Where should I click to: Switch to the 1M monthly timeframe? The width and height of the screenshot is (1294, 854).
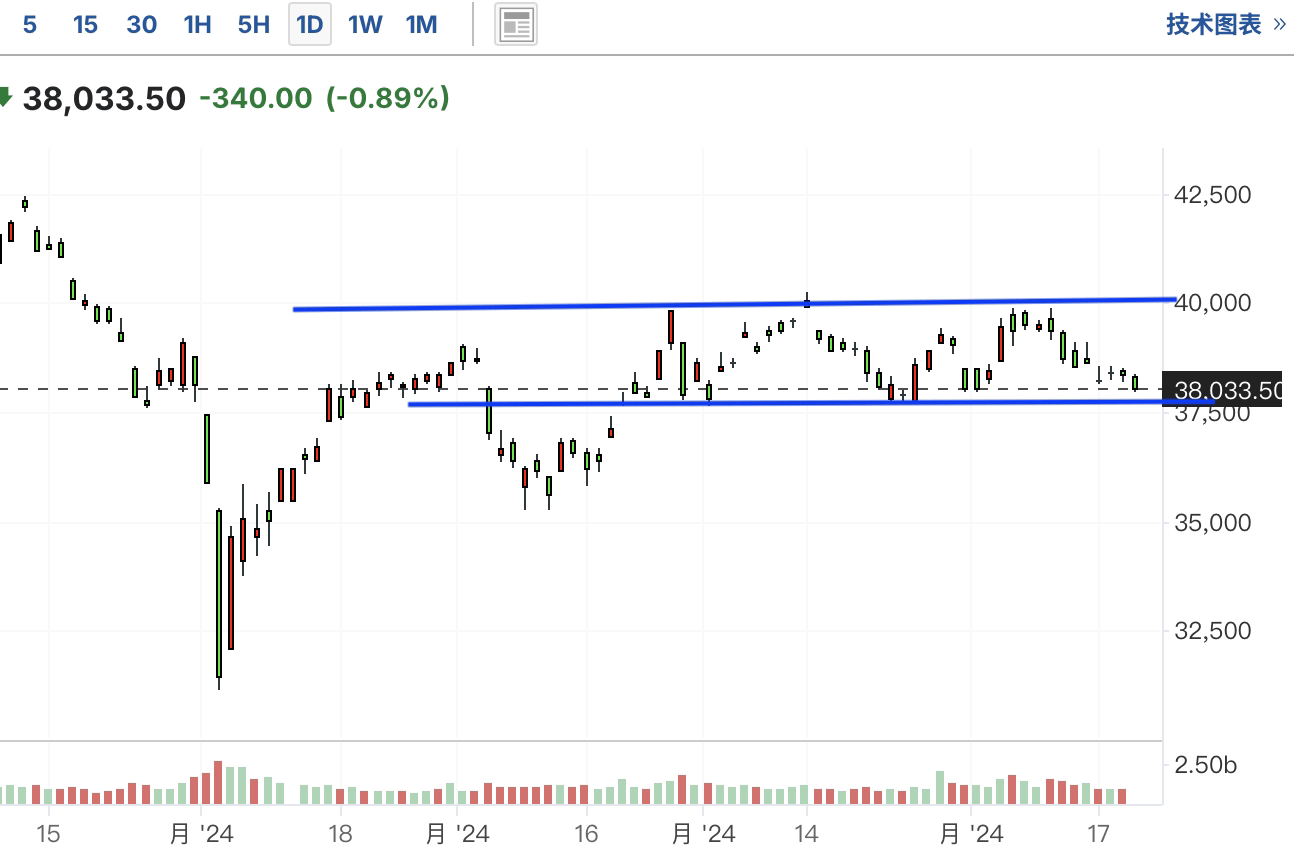tap(422, 25)
